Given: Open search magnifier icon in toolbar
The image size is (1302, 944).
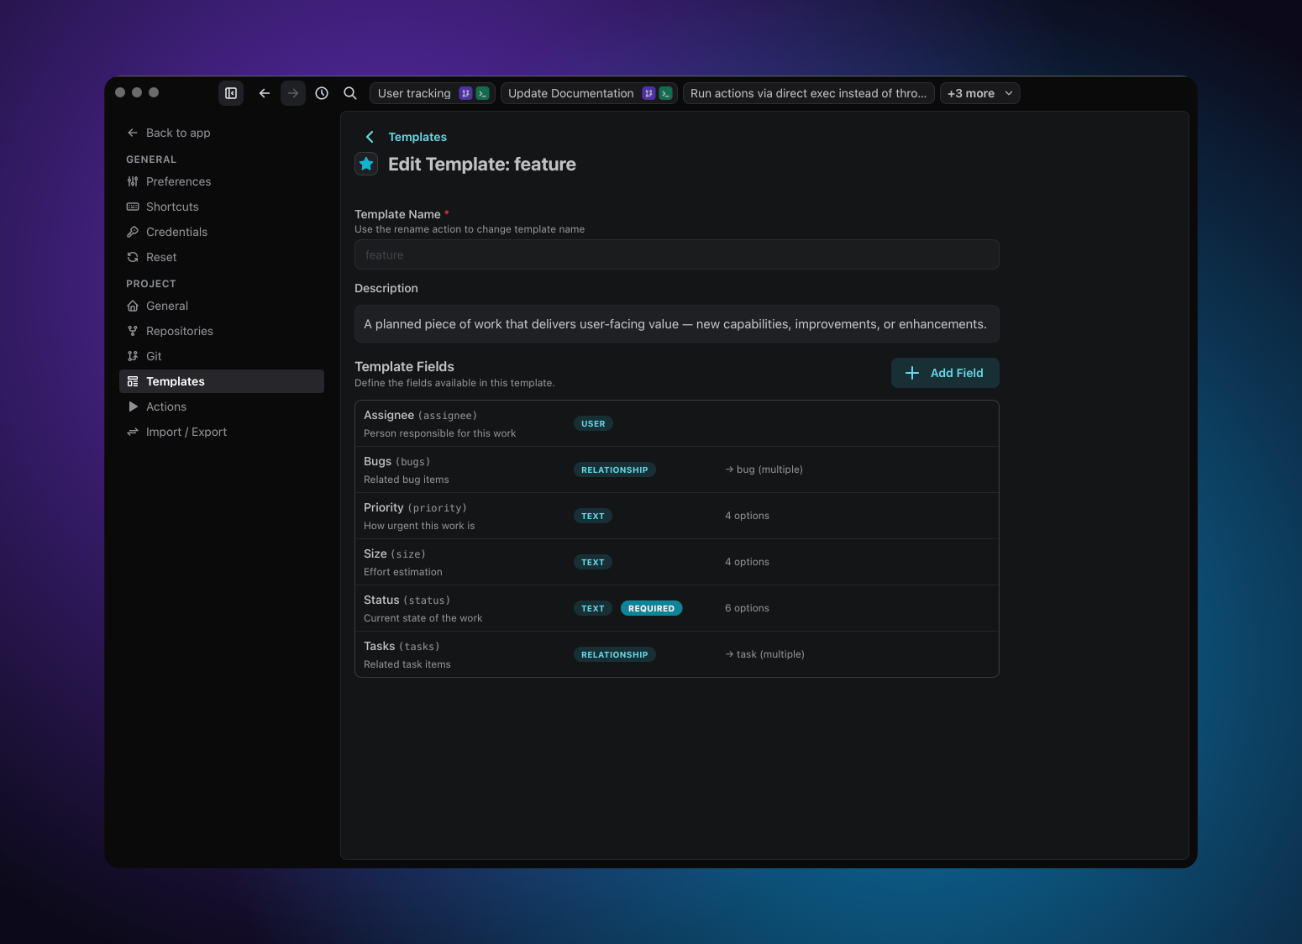Looking at the screenshot, I should coord(350,93).
